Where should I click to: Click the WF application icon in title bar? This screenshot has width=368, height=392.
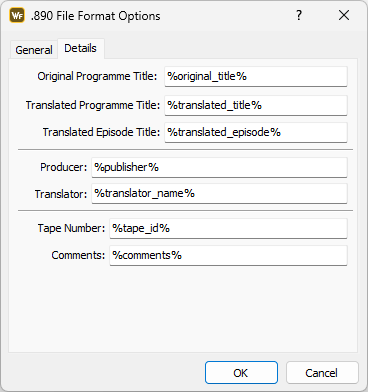pos(17,15)
